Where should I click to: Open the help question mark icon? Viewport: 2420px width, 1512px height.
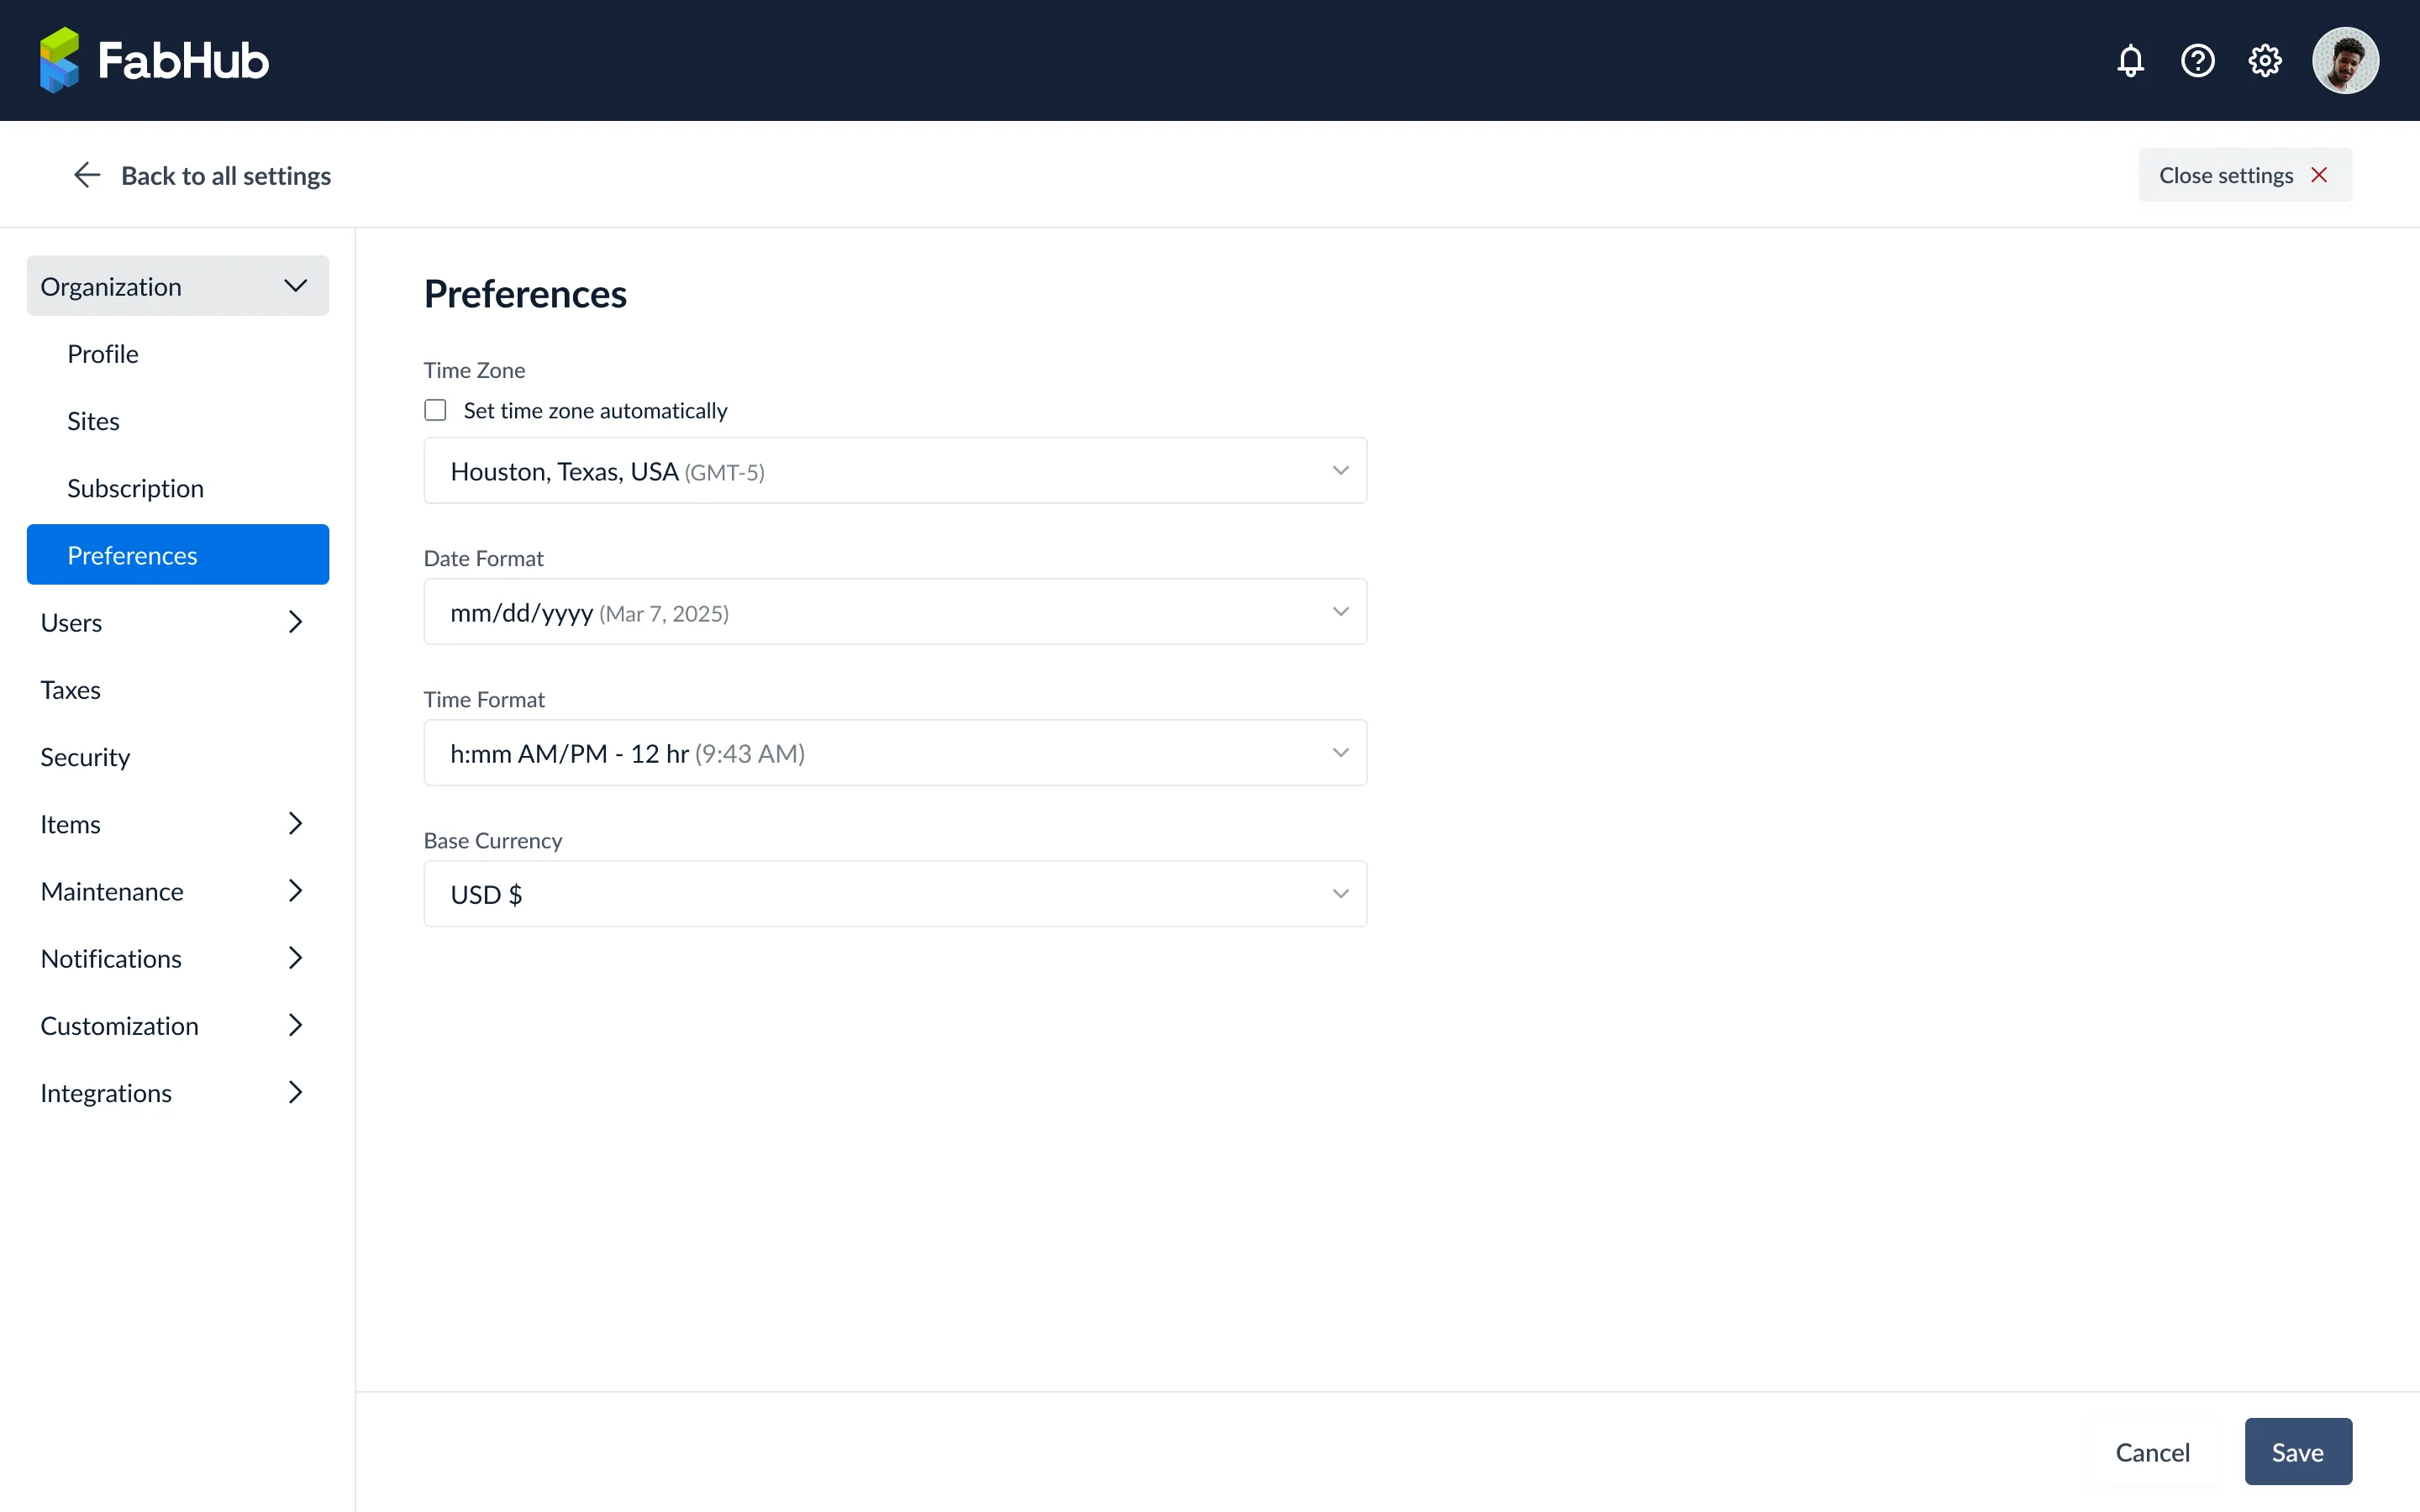[x=2197, y=61]
